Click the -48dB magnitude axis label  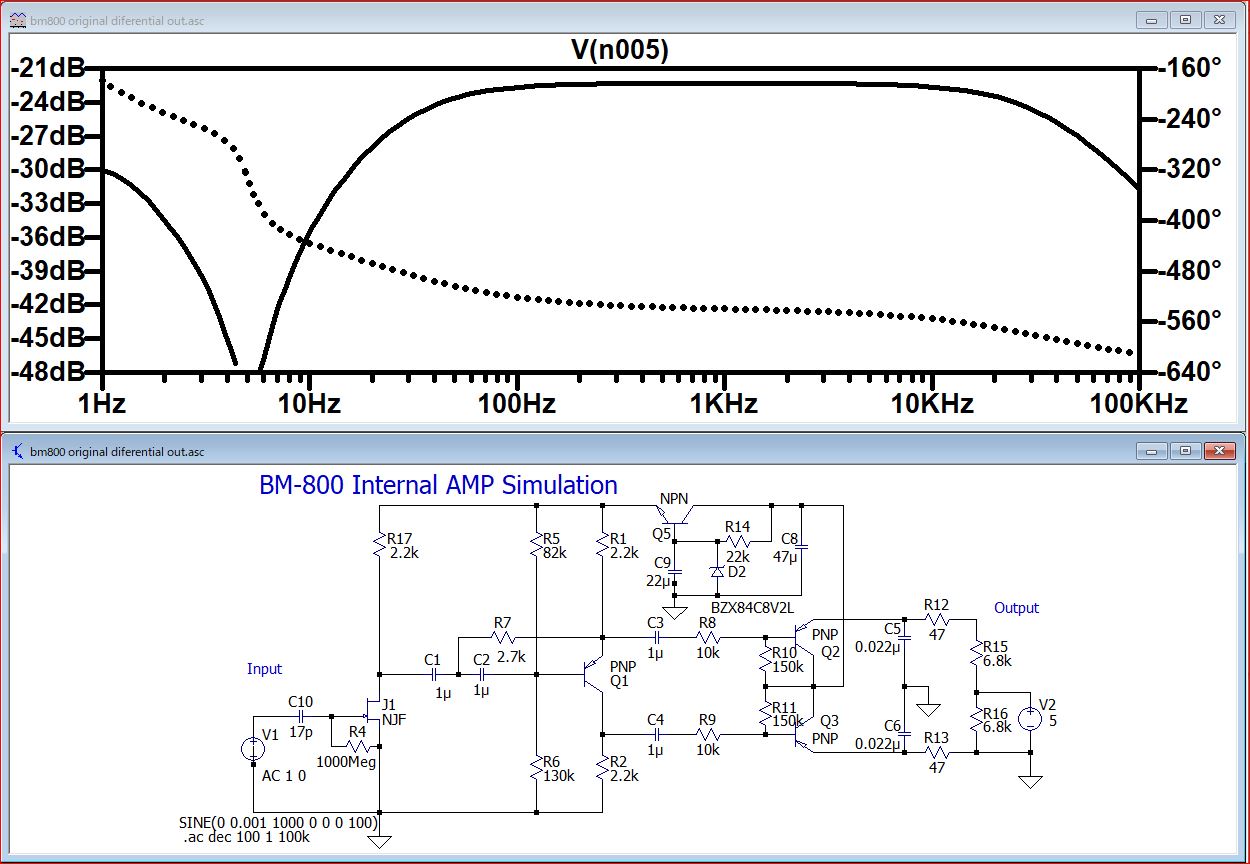click(48, 371)
